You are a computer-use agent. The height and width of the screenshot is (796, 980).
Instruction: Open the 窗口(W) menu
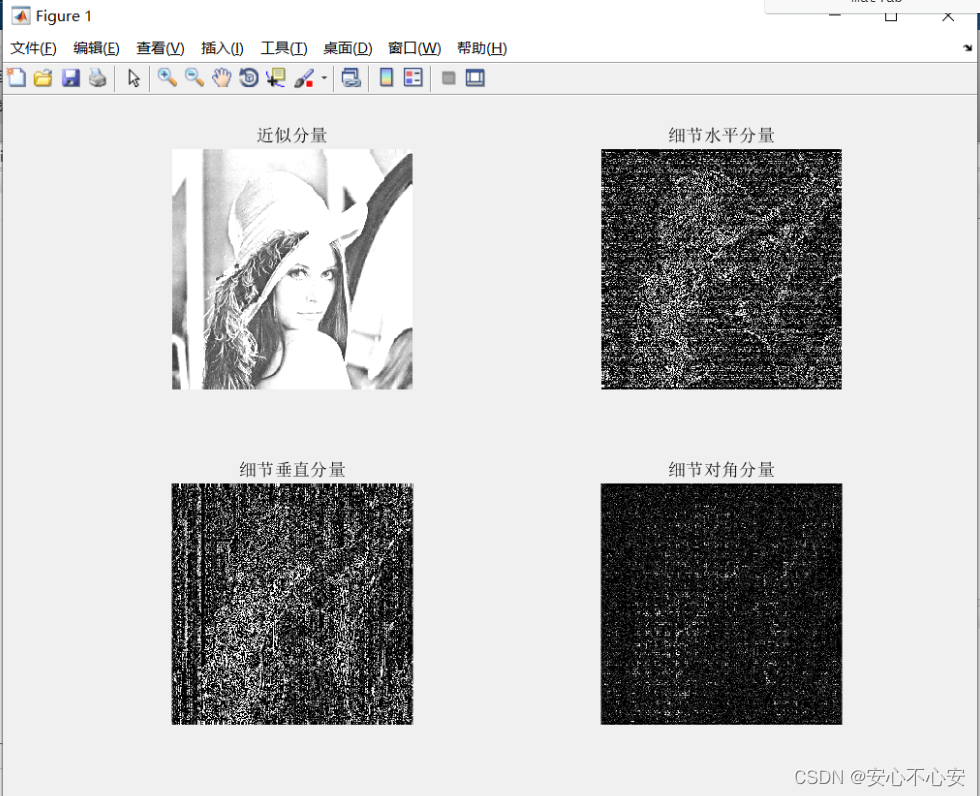[x=414, y=48]
